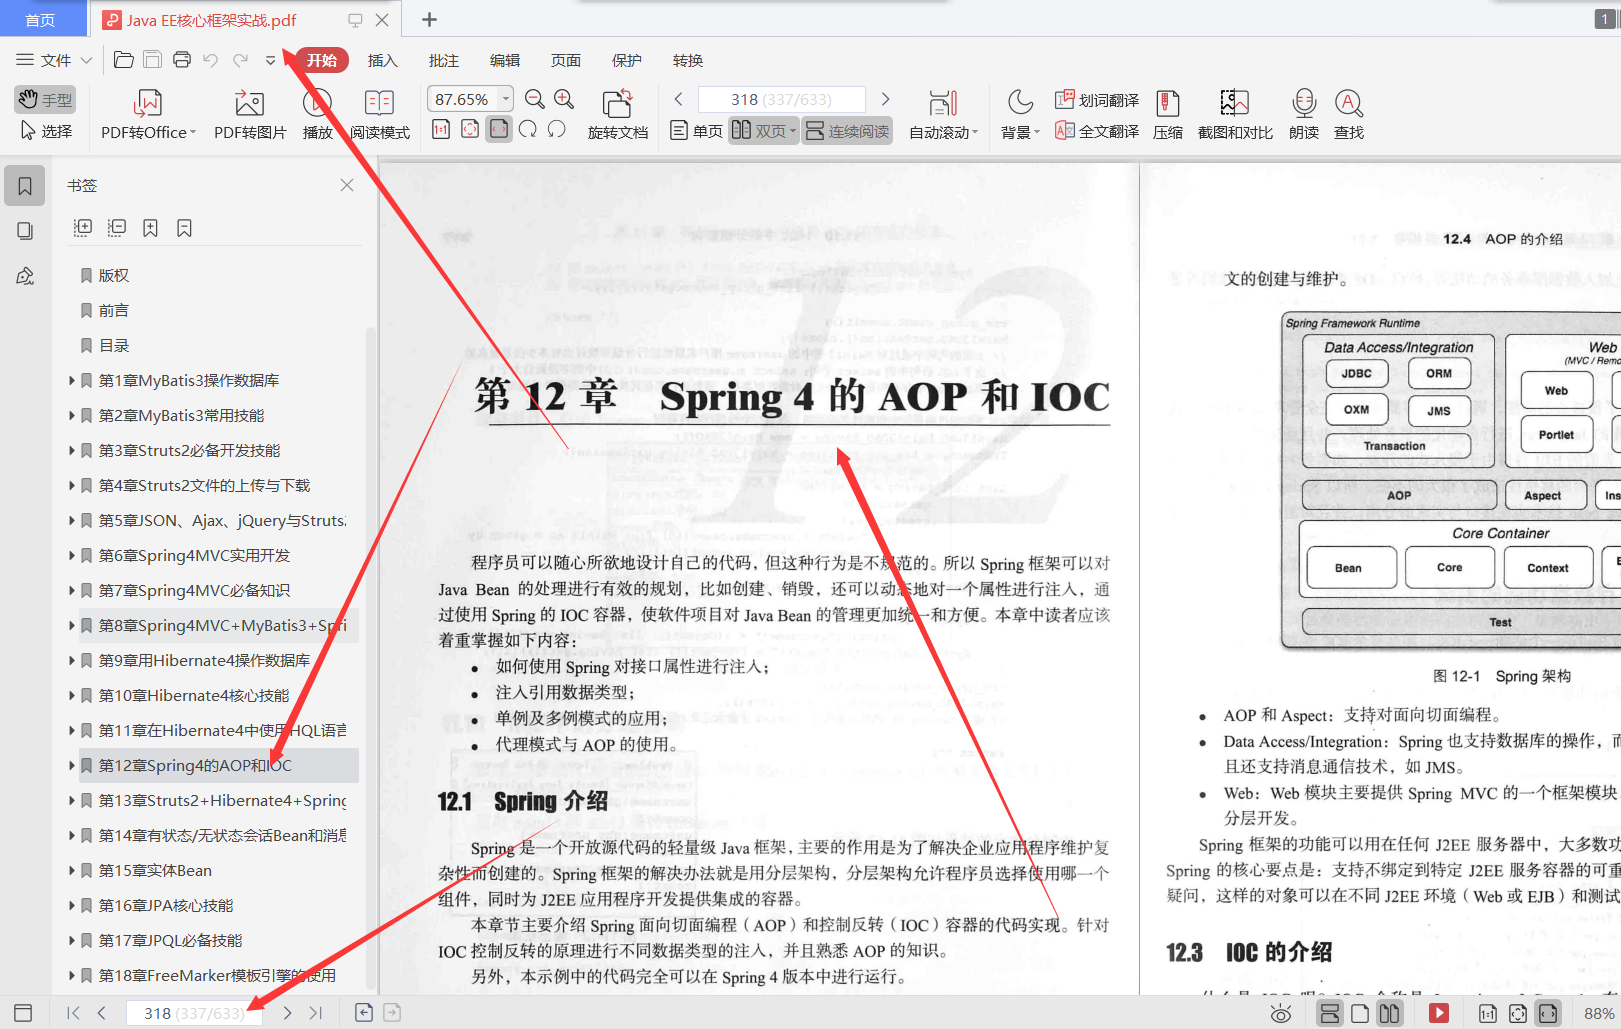Toggle the 选择 select tool
Screen dimensions: 1621x1029
[x=46, y=131]
